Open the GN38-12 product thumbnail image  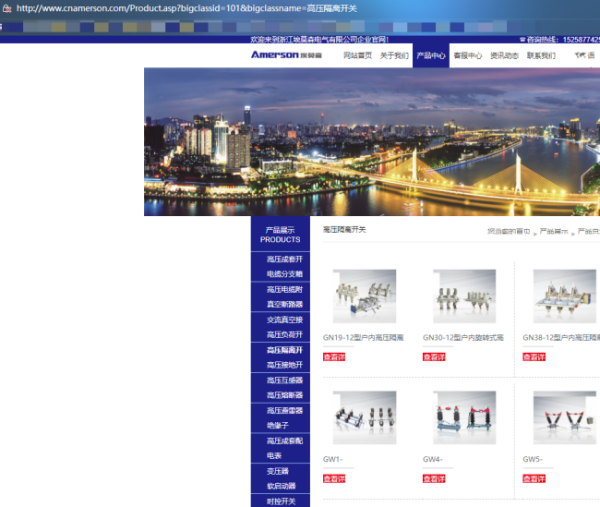(564, 295)
